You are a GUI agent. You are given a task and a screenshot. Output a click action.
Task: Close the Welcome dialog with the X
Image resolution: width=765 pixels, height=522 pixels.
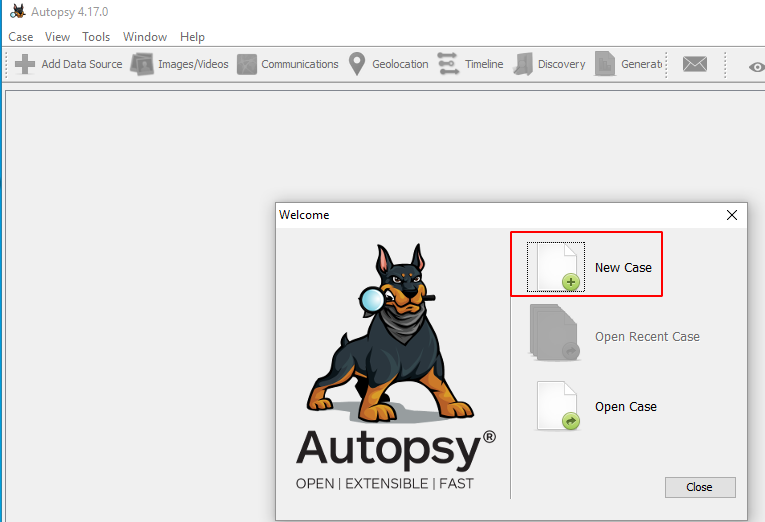coord(731,215)
